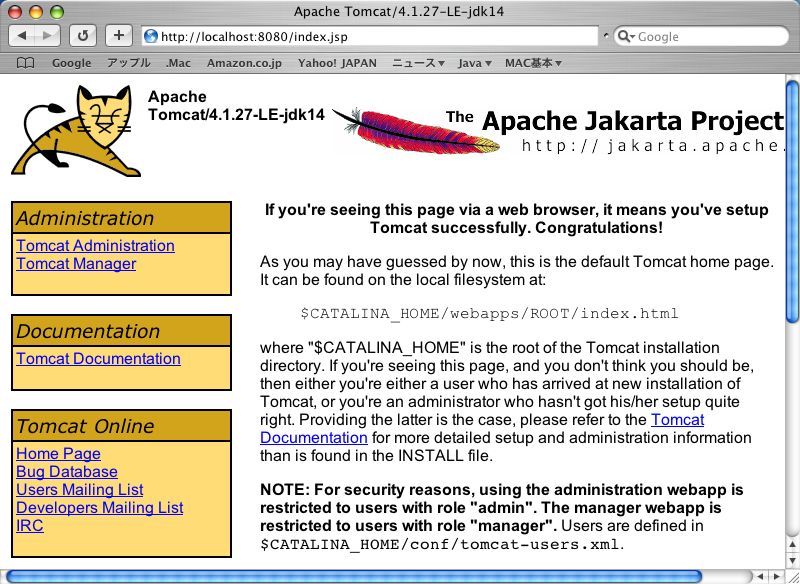Visit the Tomcat Online Home Page link
The width and height of the screenshot is (800, 584).
coord(58,453)
